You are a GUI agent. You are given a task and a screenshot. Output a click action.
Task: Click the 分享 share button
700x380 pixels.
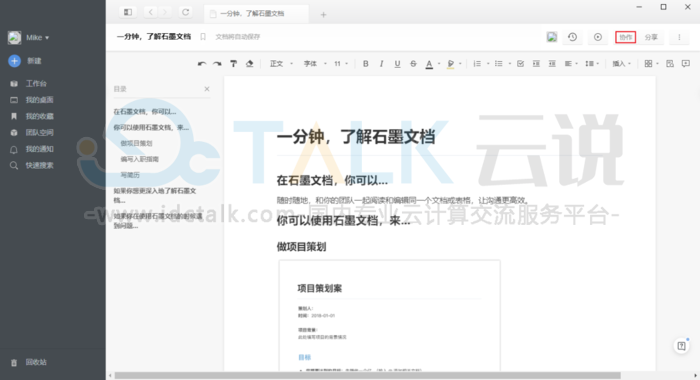pyautogui.click(x=651, y=37)
